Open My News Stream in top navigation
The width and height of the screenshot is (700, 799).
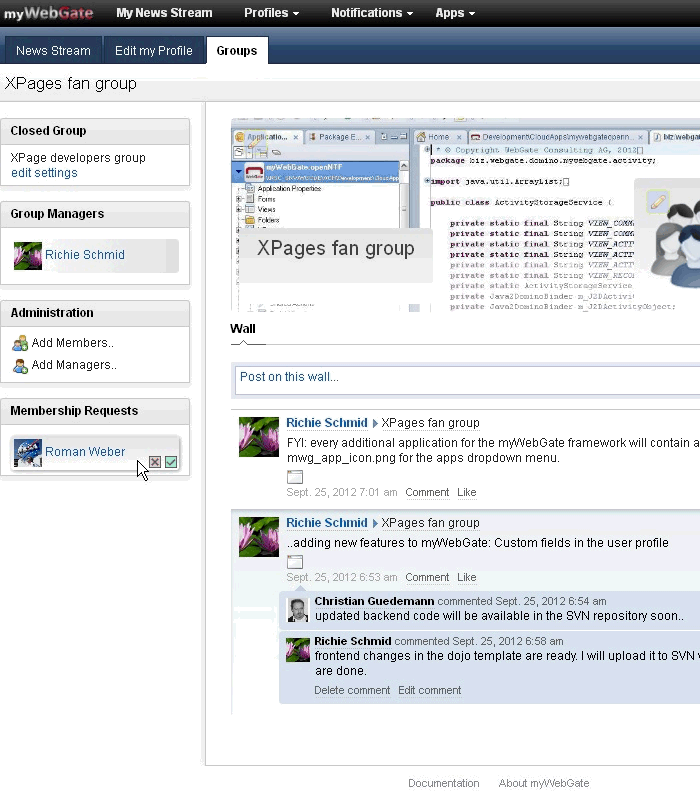point(164,13)
